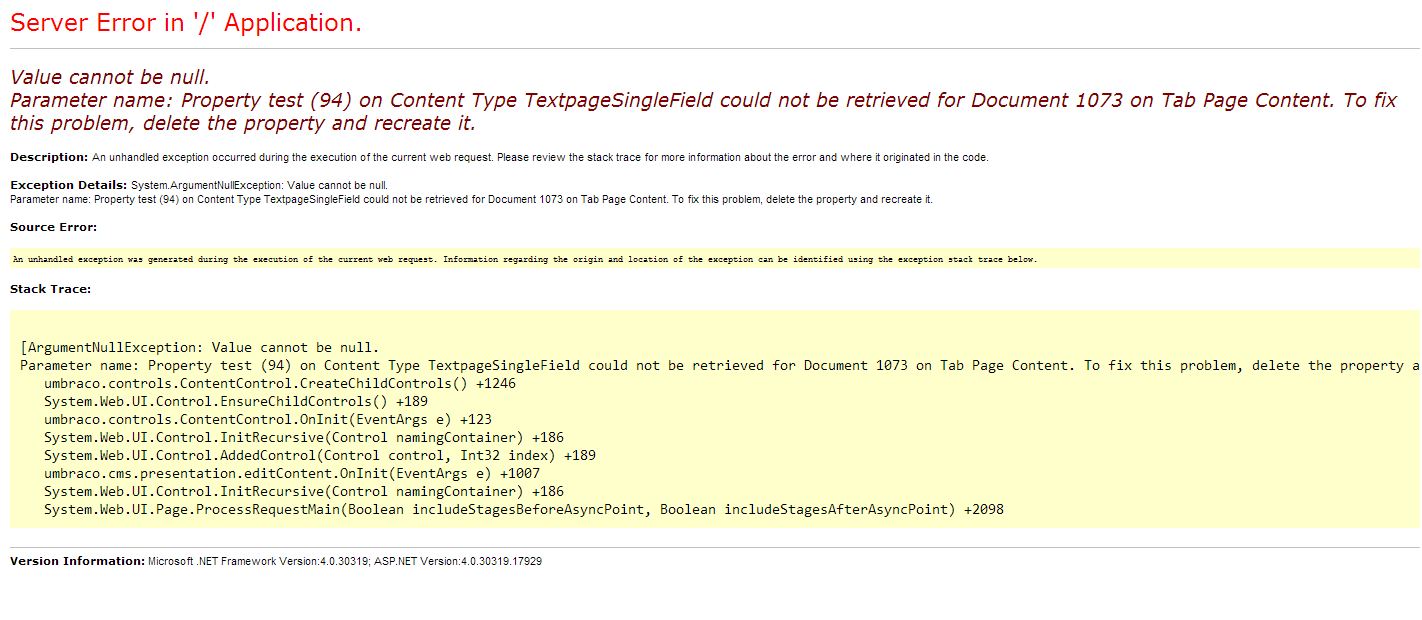The width and height of the screenshot is (1422, 620).
Task: Click the bold 'Description:' label
Action: tap(49, 157)
